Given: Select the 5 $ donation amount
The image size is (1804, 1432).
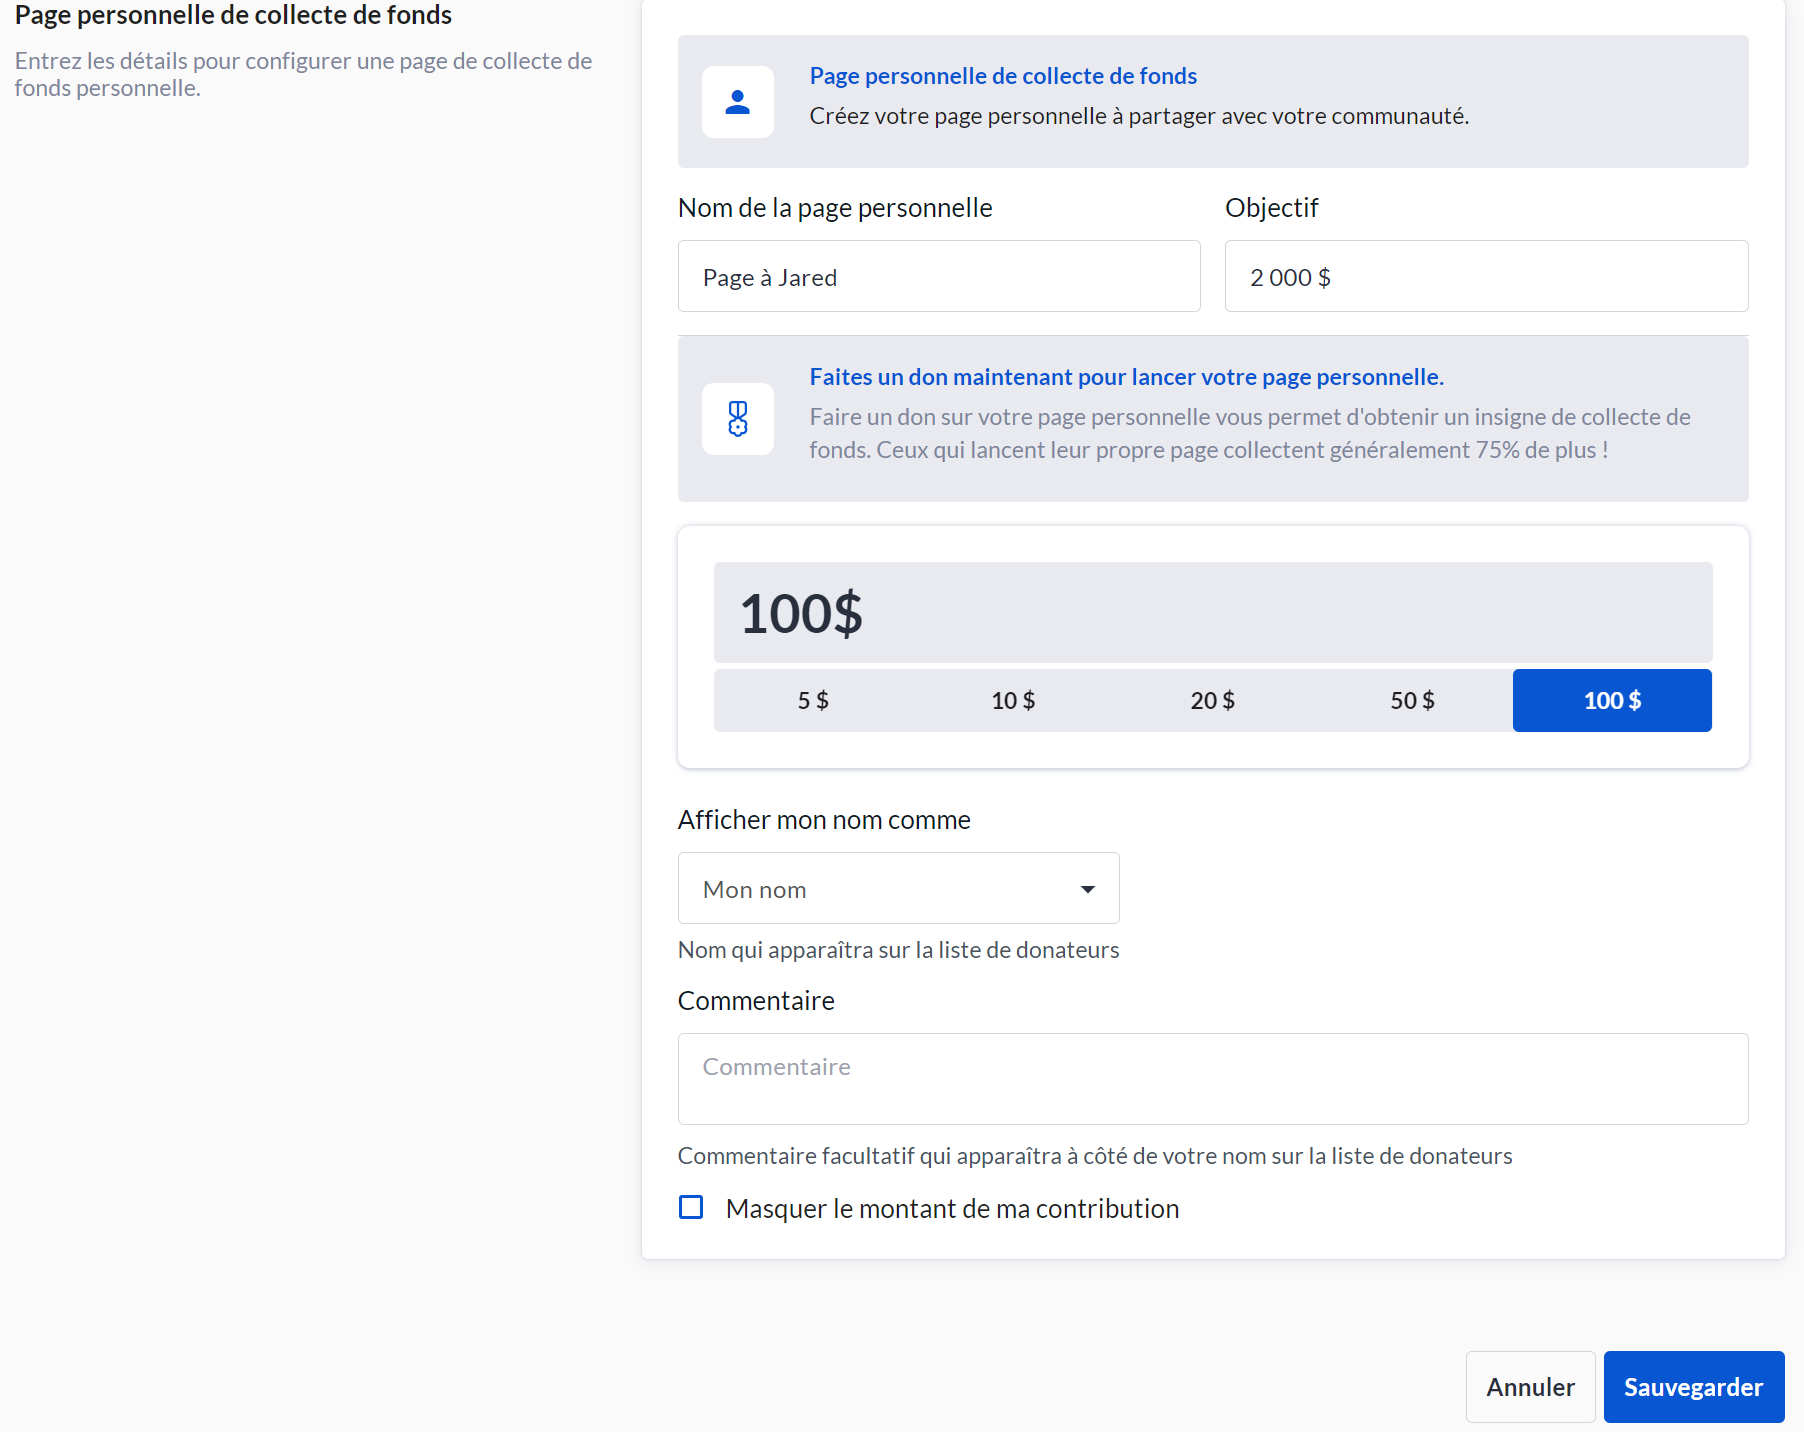Looking at the screenshot, I should [x=813, y=701].
